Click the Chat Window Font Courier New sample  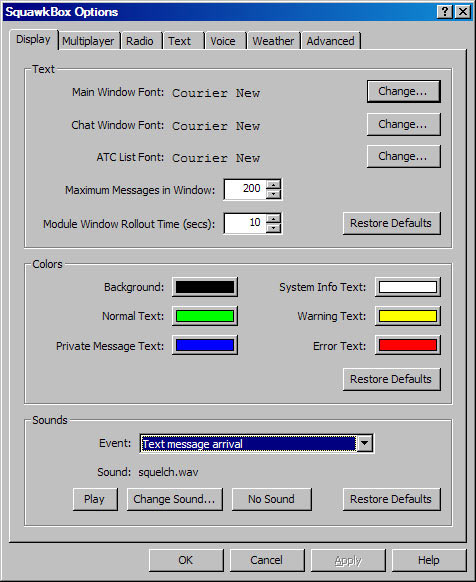pos(216,126)
